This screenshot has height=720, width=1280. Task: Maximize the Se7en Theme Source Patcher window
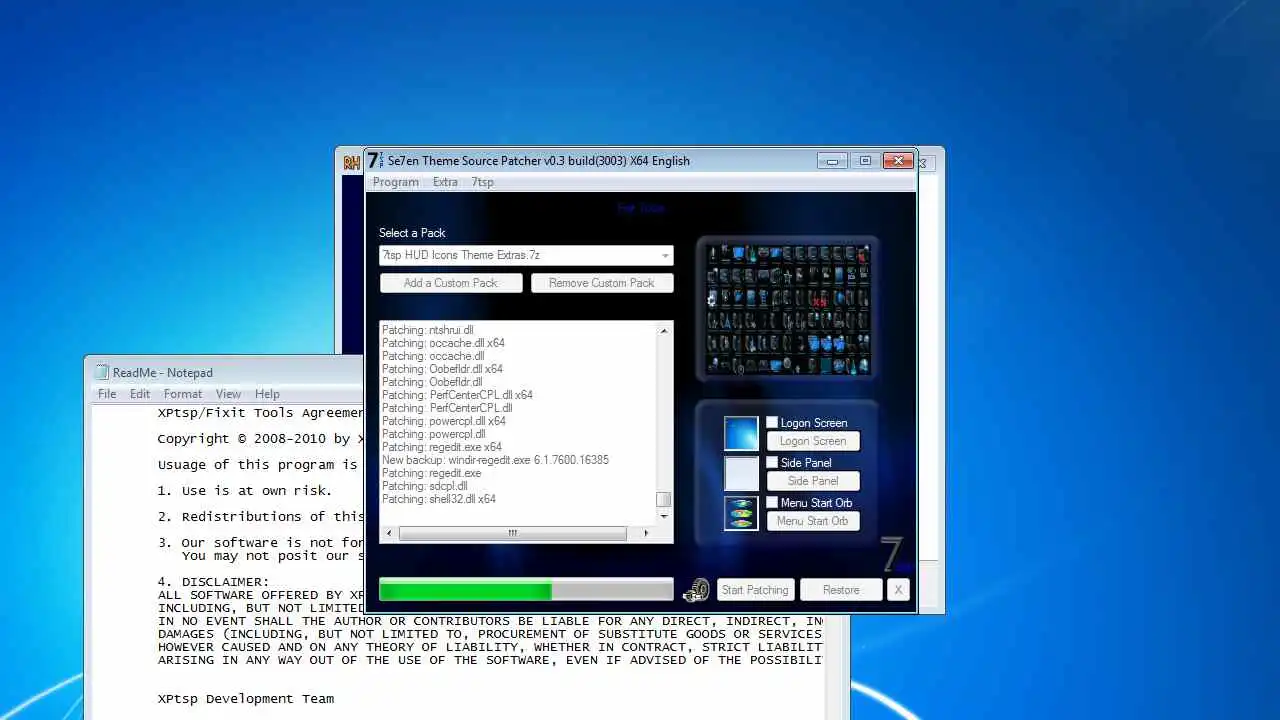coord(865,160)
